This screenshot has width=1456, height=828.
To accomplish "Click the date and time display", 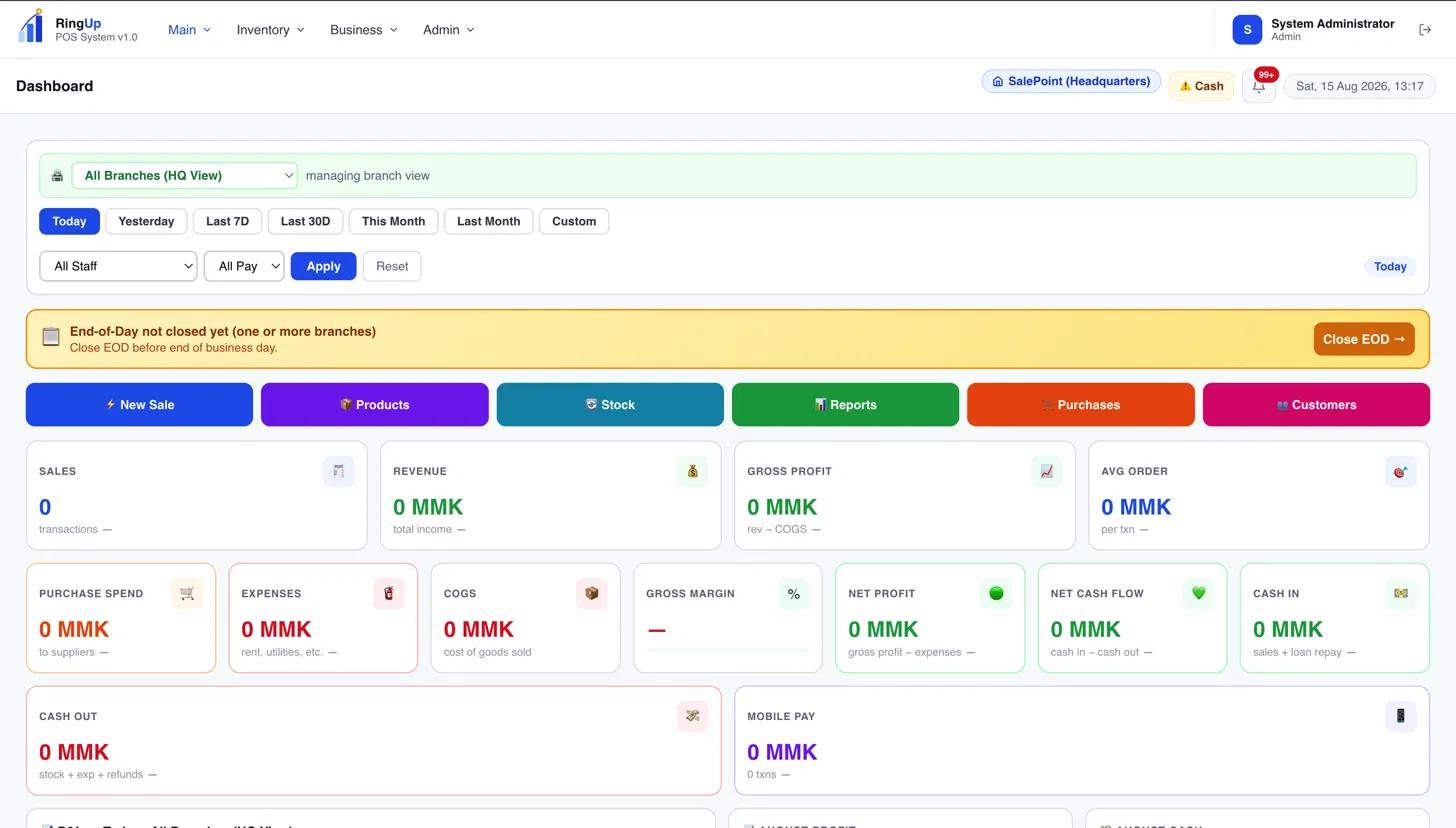I will pos(1360,86).
